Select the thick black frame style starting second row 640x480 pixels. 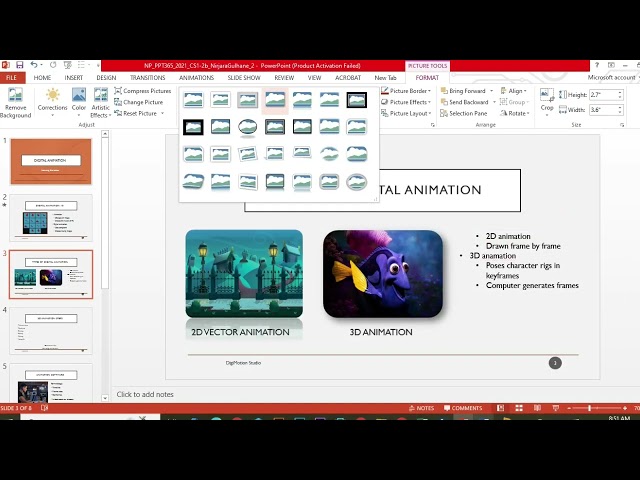click(x=193, y=127)
